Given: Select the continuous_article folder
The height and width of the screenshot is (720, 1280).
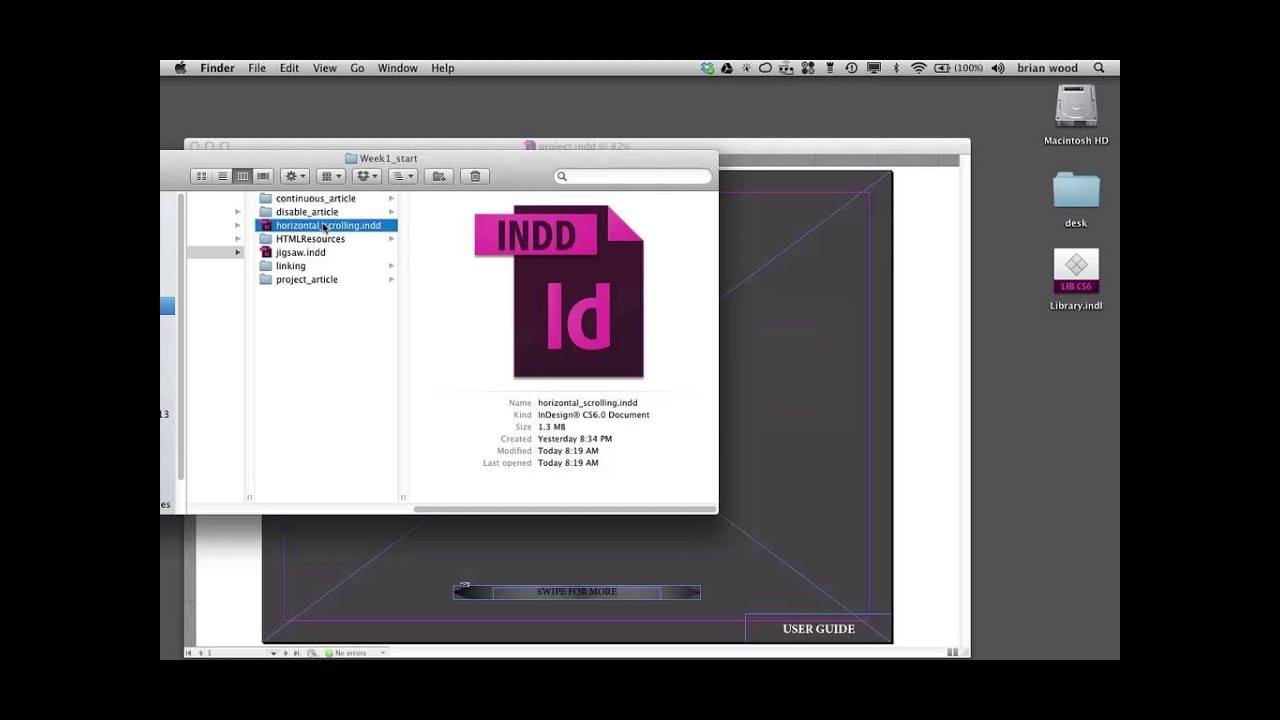Looking at the screenshot, I should coord(326,198).
